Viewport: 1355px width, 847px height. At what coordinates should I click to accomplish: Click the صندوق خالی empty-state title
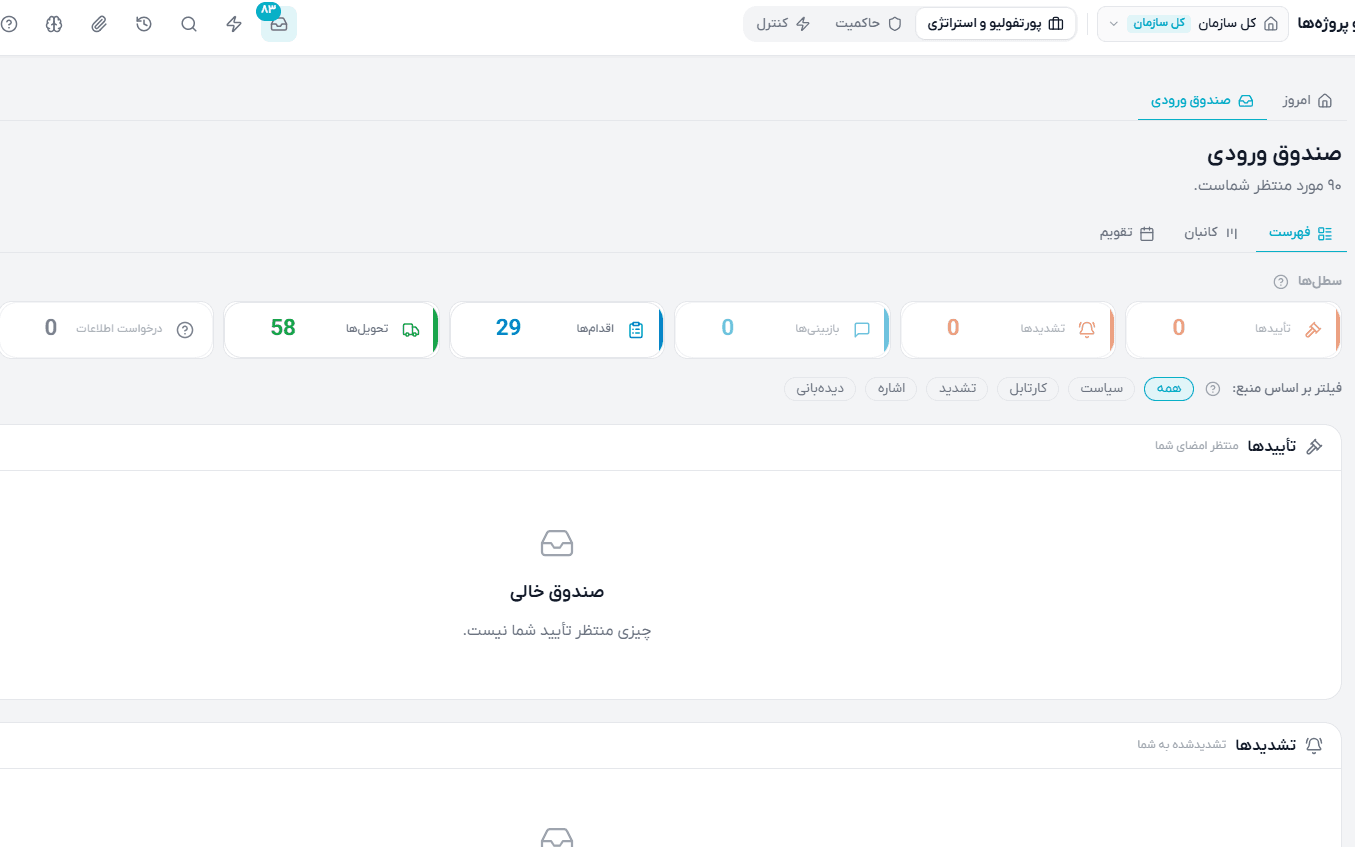[557, 592]
